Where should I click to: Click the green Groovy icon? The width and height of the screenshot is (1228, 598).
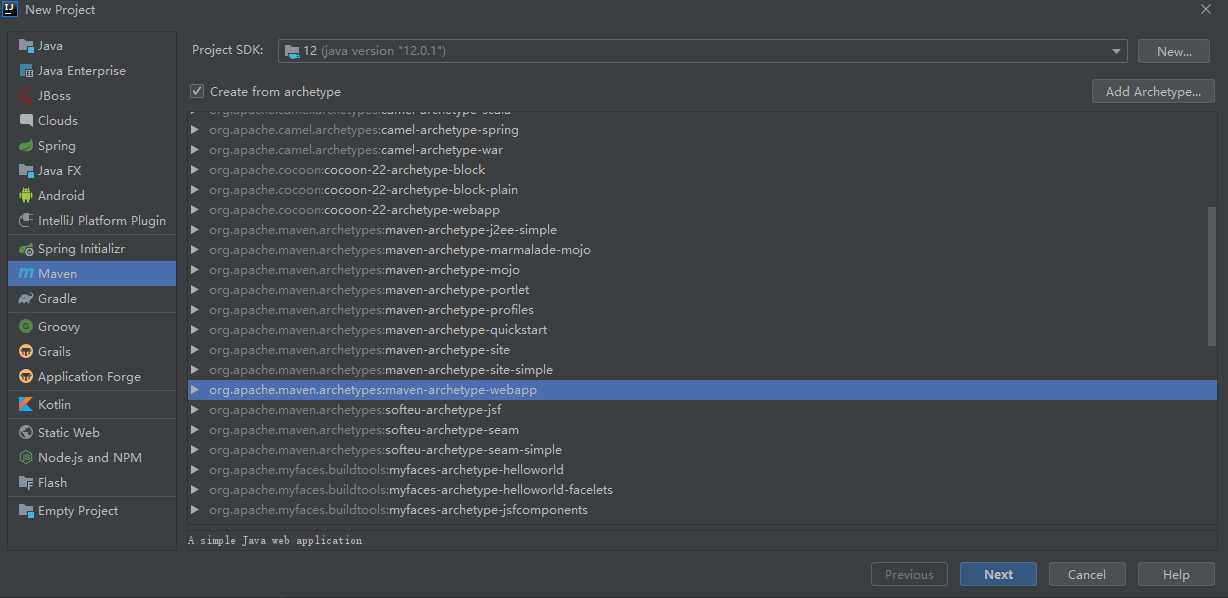click(26, 327)
